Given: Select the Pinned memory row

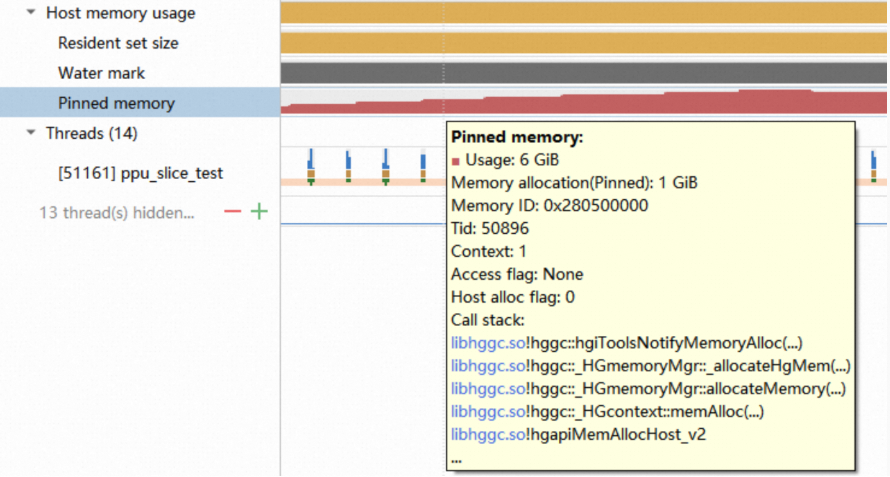Looking at the screenshot, I should [140, 102].
